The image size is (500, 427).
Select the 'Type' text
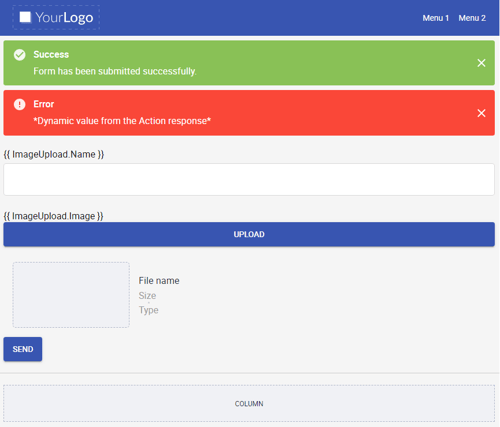149,310
